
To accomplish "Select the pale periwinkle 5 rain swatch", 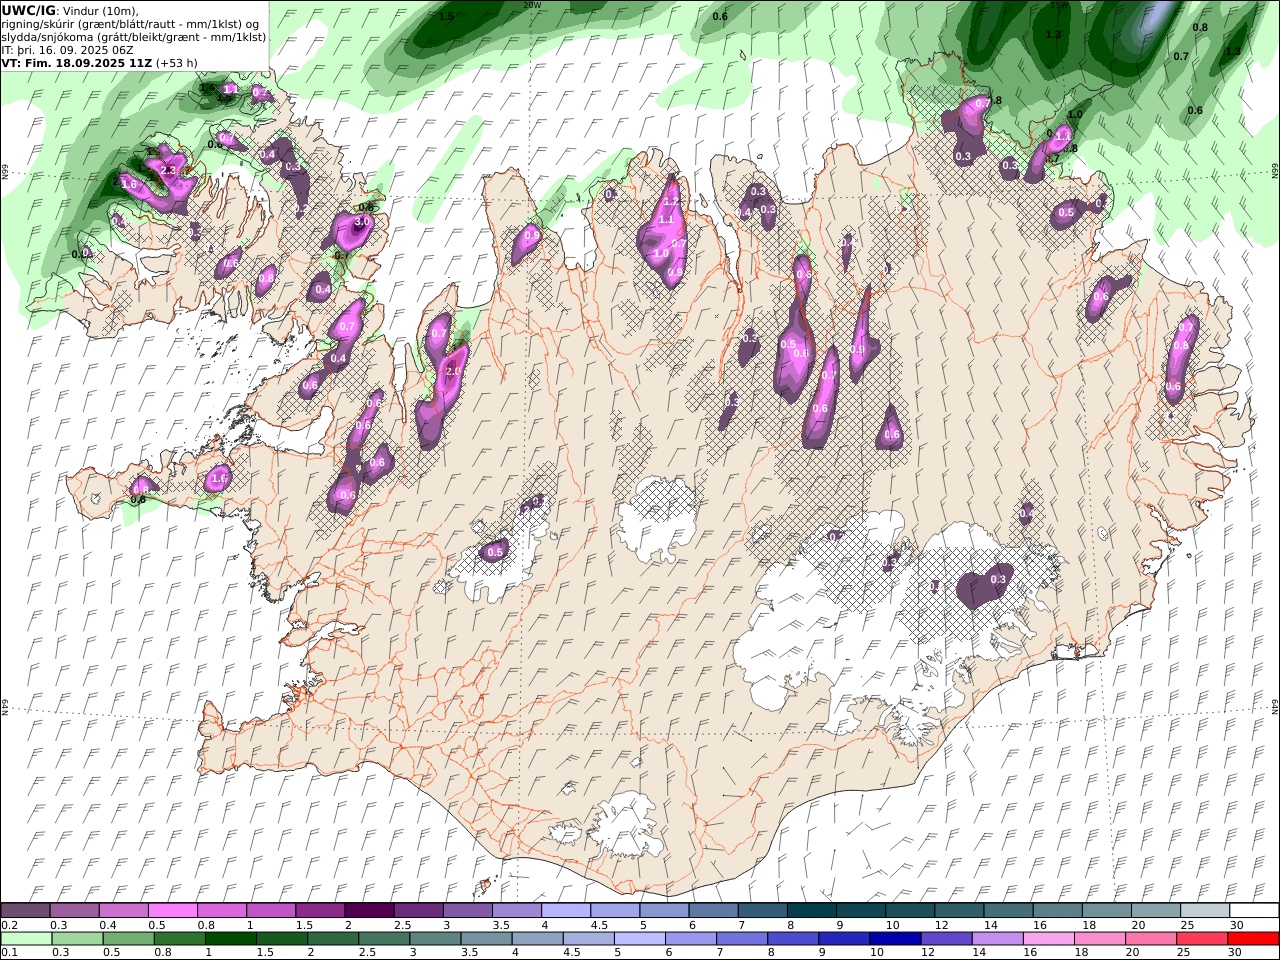I will 639,938.
